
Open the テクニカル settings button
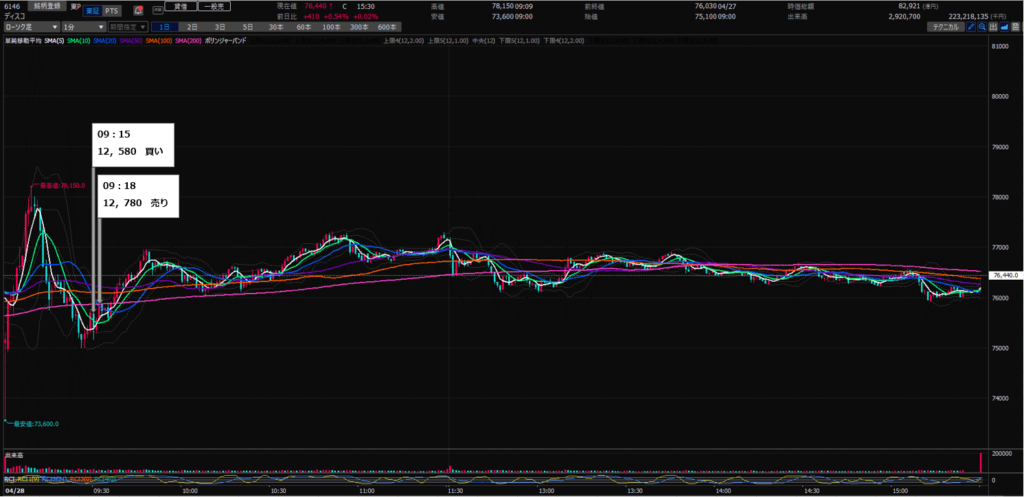942,27
